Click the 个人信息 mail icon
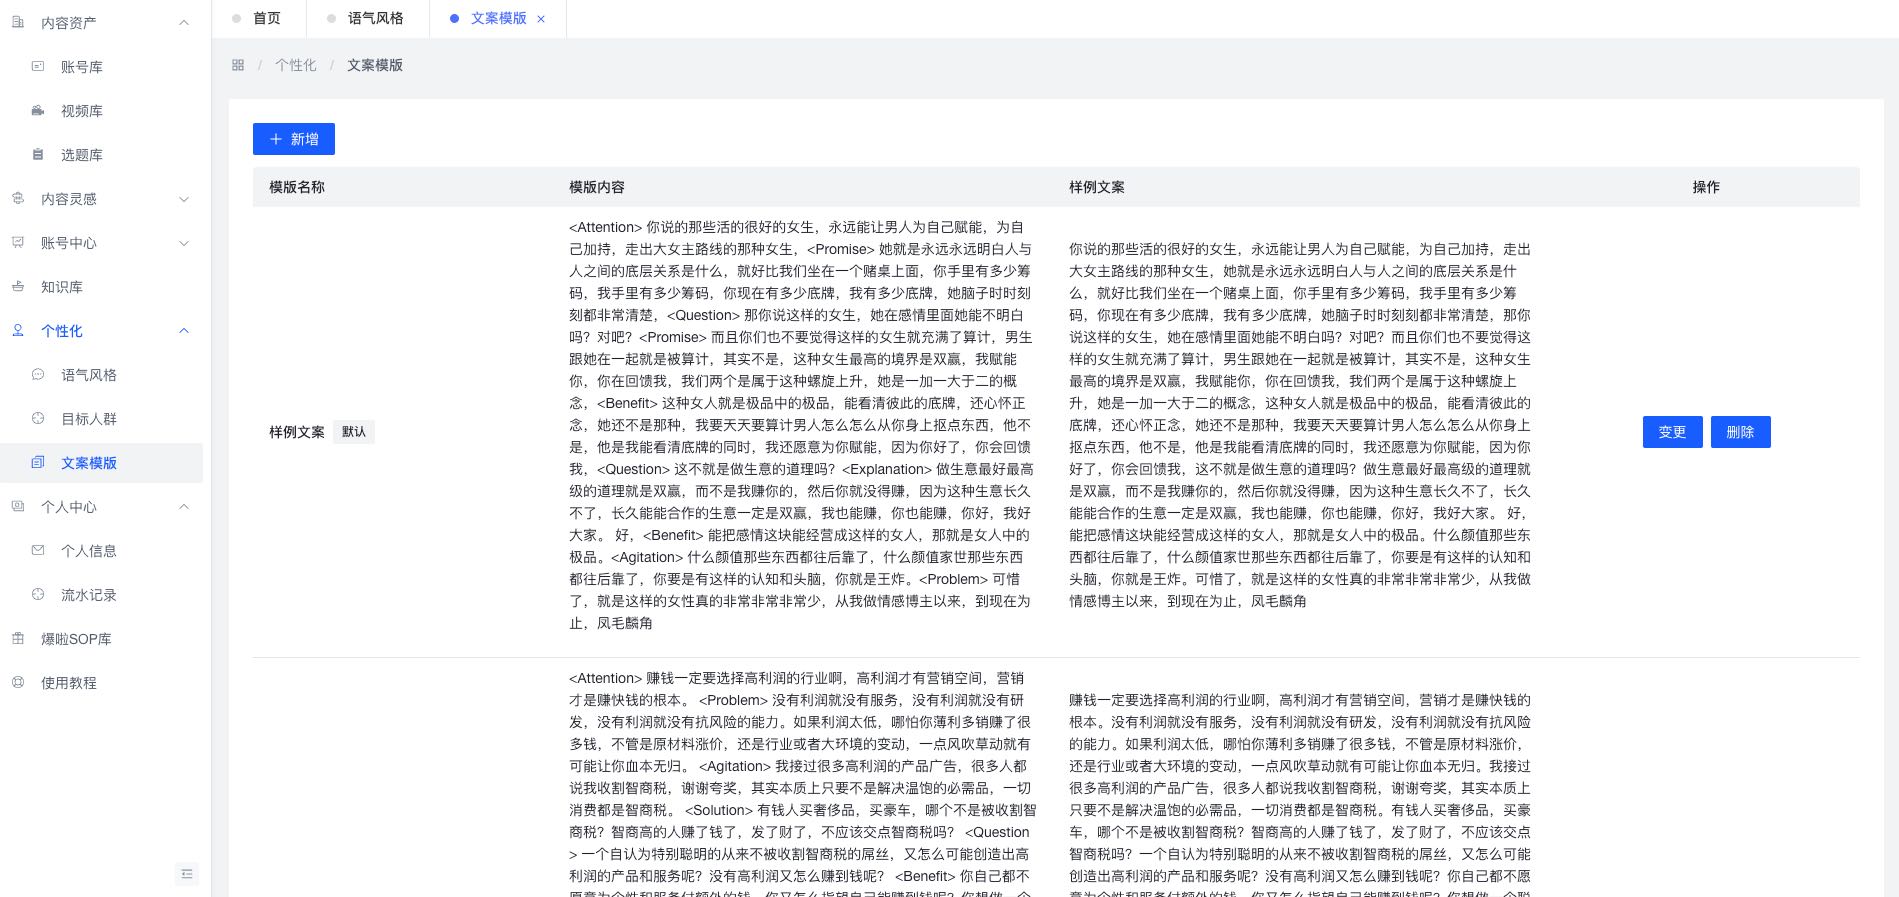This screenshot has height=897, width=1899. (x=38, y=550)
